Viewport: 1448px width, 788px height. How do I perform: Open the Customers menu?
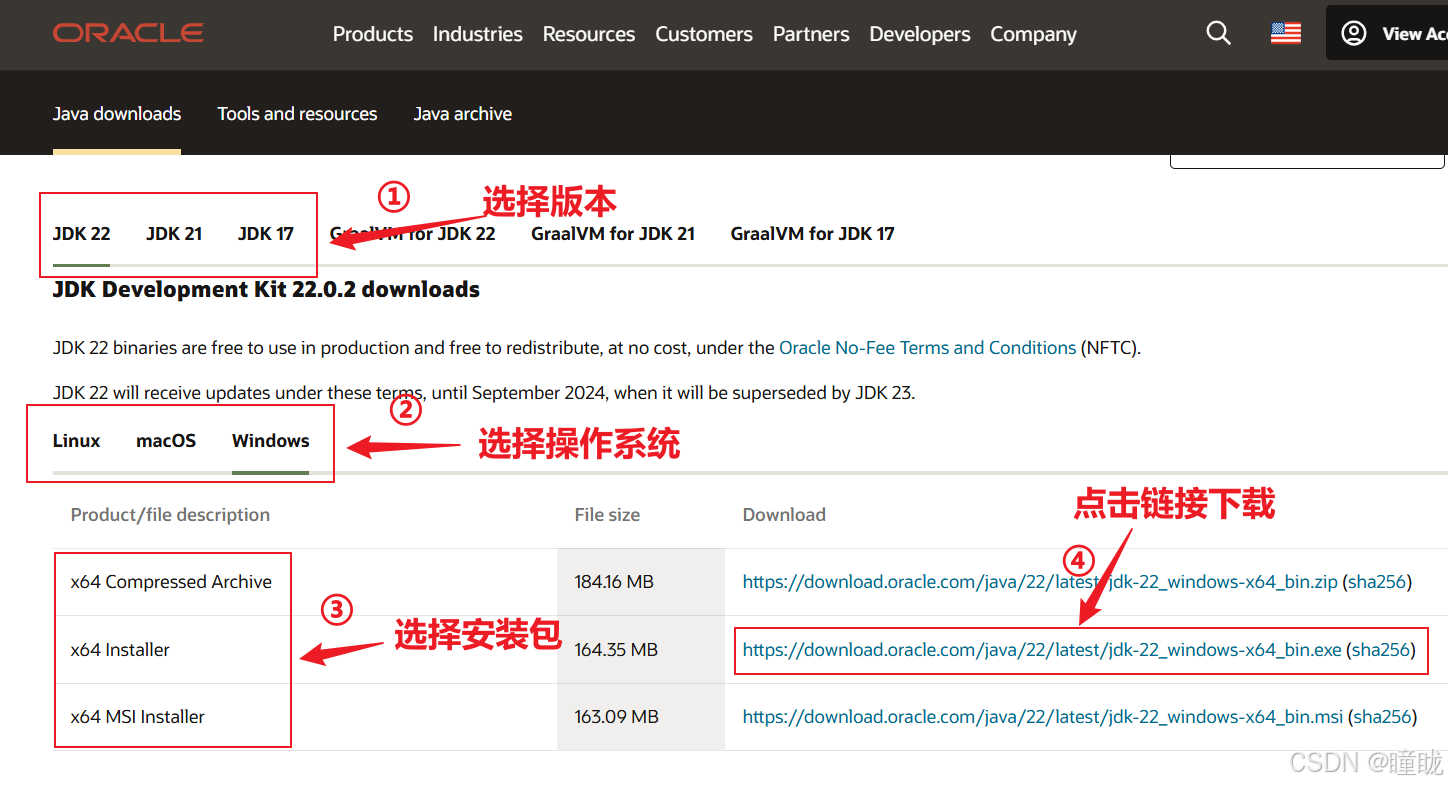tap(704, 34)
